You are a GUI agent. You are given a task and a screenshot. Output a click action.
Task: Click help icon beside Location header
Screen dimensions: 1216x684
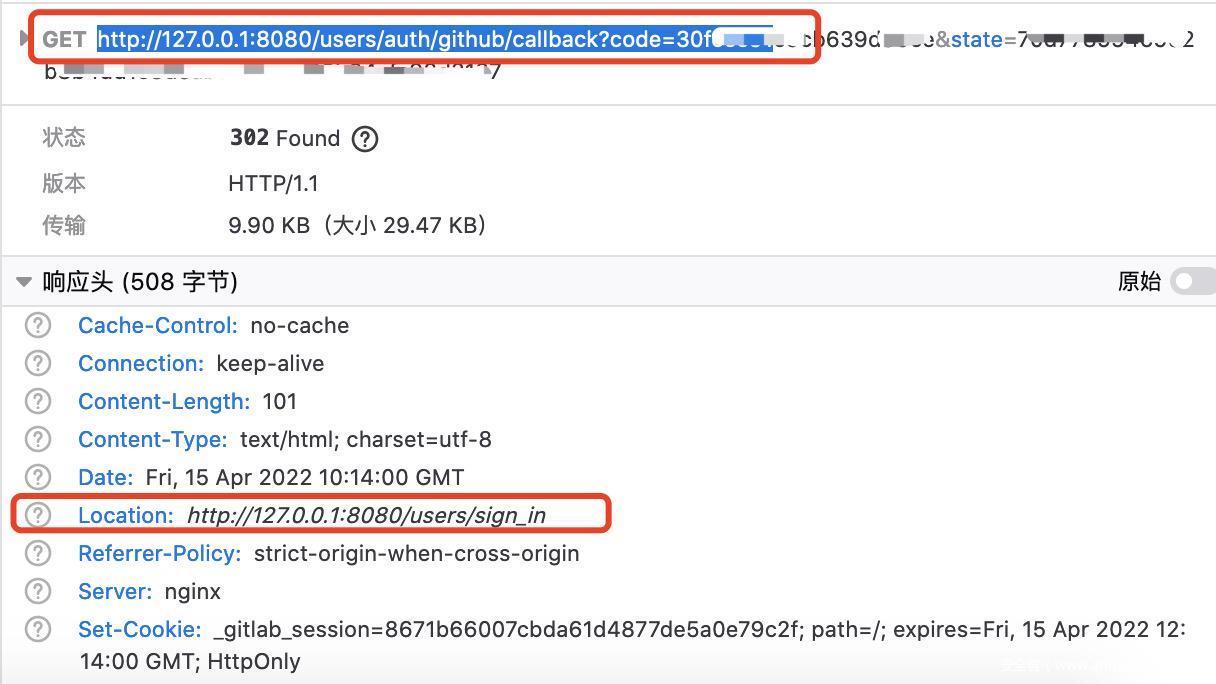point(38,515)
